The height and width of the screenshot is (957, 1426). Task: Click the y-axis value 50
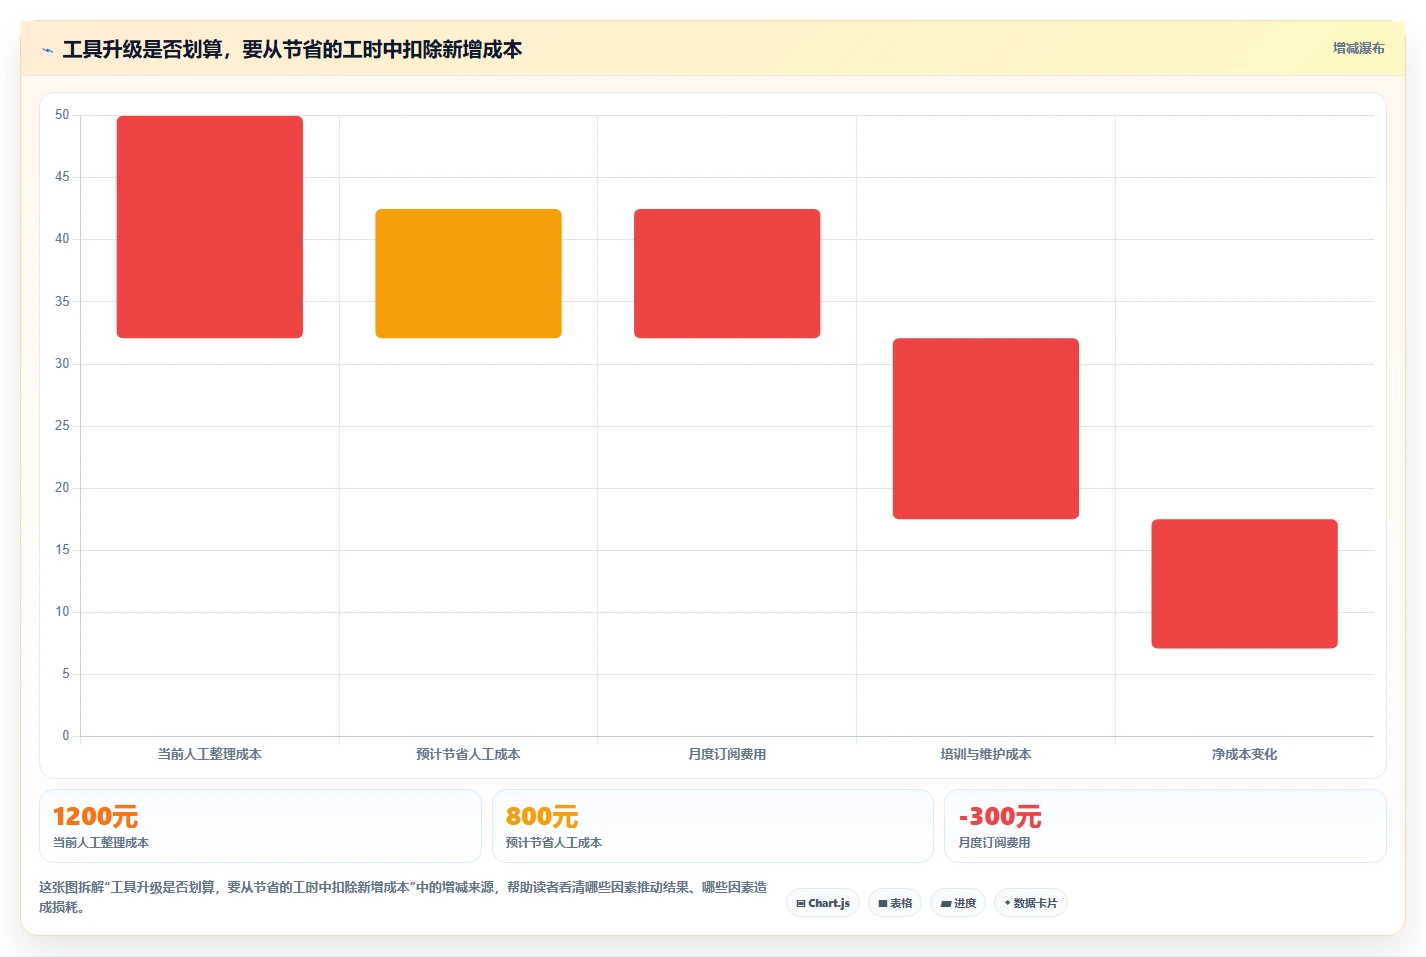pos(62,115)
